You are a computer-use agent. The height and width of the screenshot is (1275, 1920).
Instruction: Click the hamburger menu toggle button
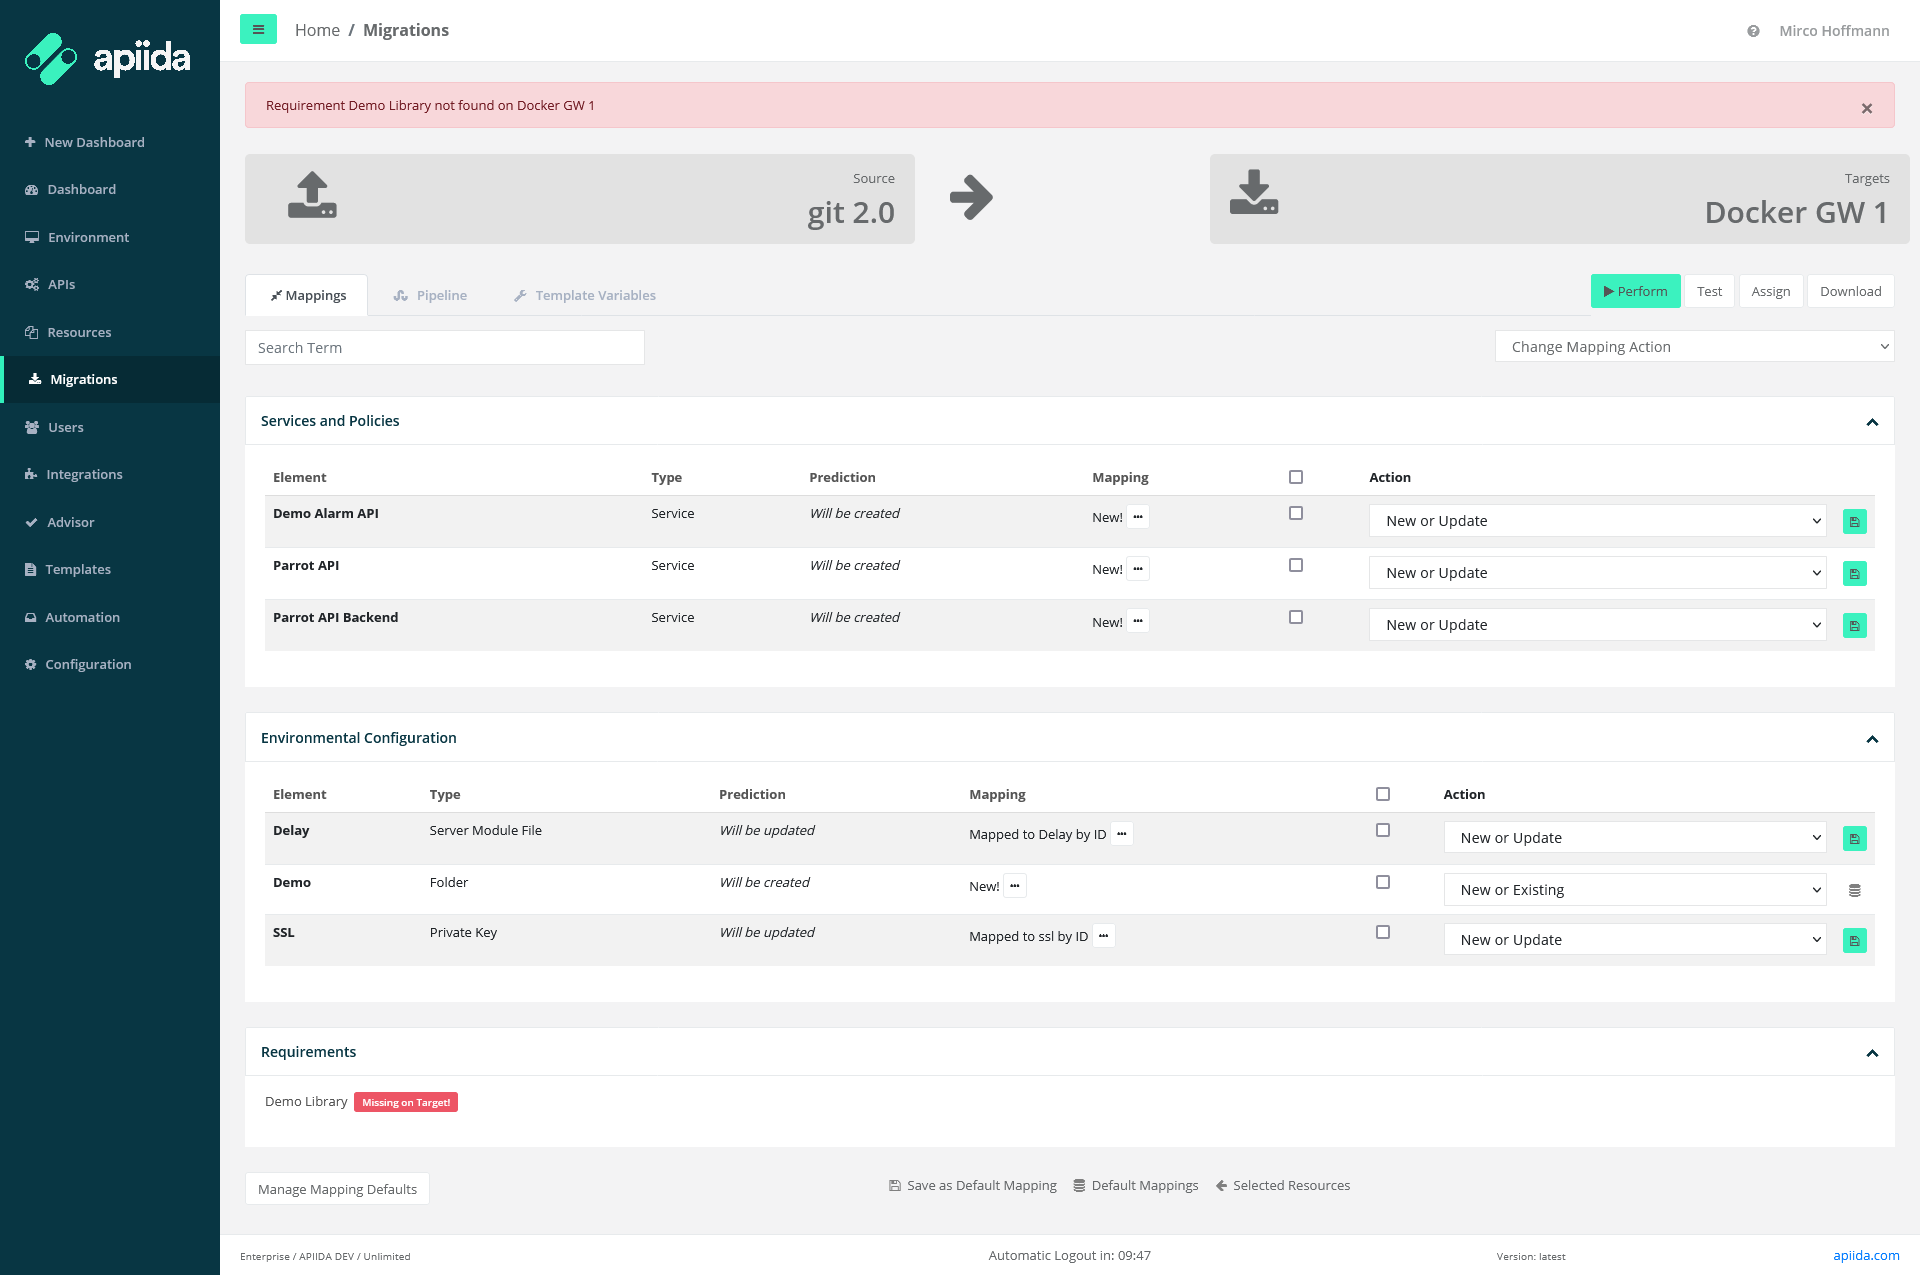(x=258, y=30)
